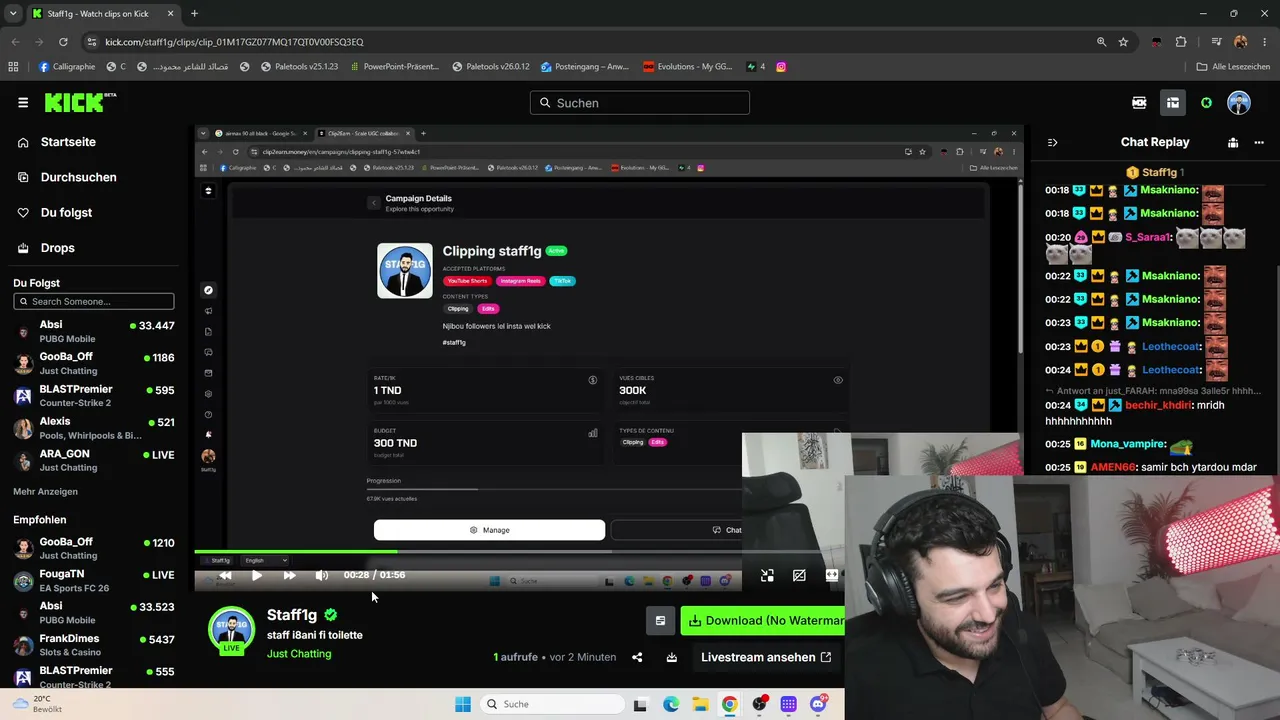Bookmark this page with the star
The height and width of the screenshot is (720, 1280).
pos(1123,42)
